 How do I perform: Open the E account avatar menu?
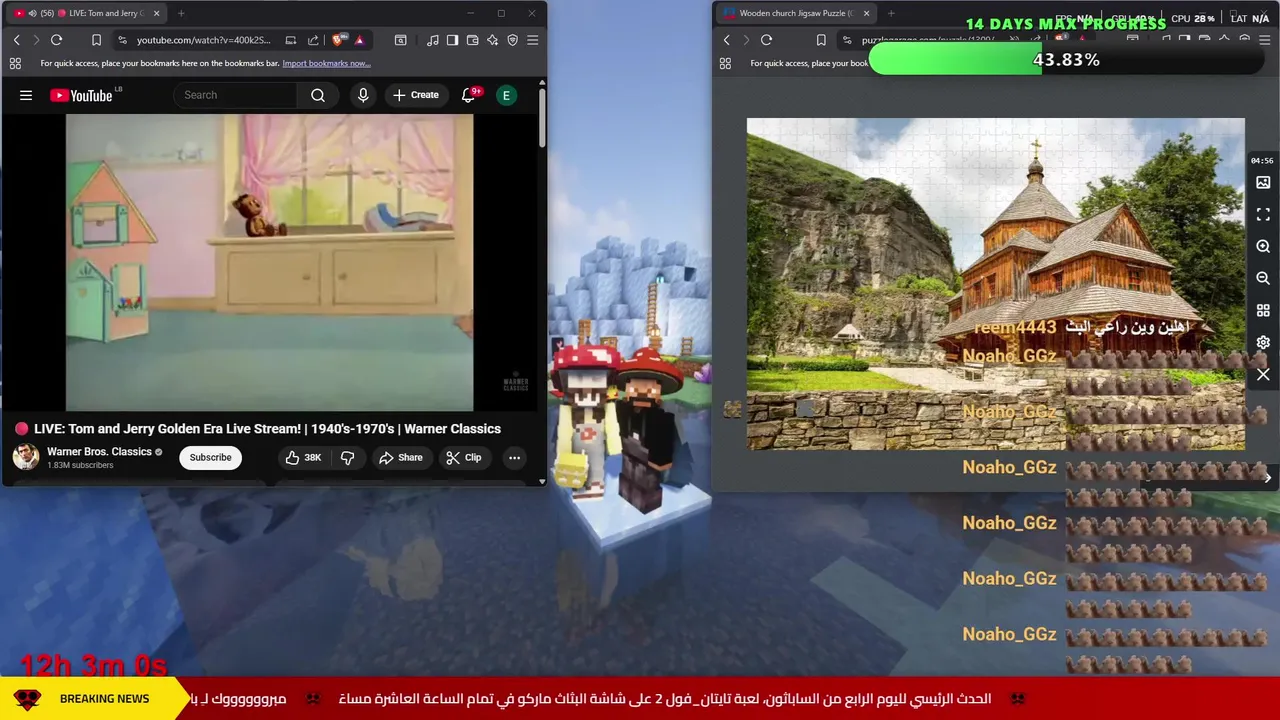click(x=506, y=95)
